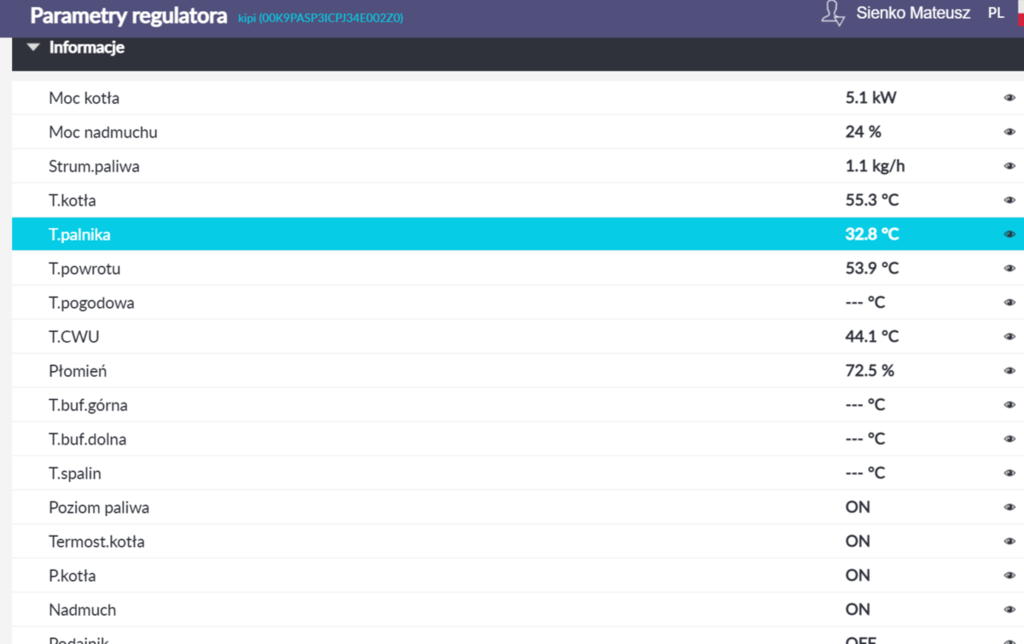Expand the Sienko Mateusz user menu
1024x644 pixels.
[x=912, y=14]
